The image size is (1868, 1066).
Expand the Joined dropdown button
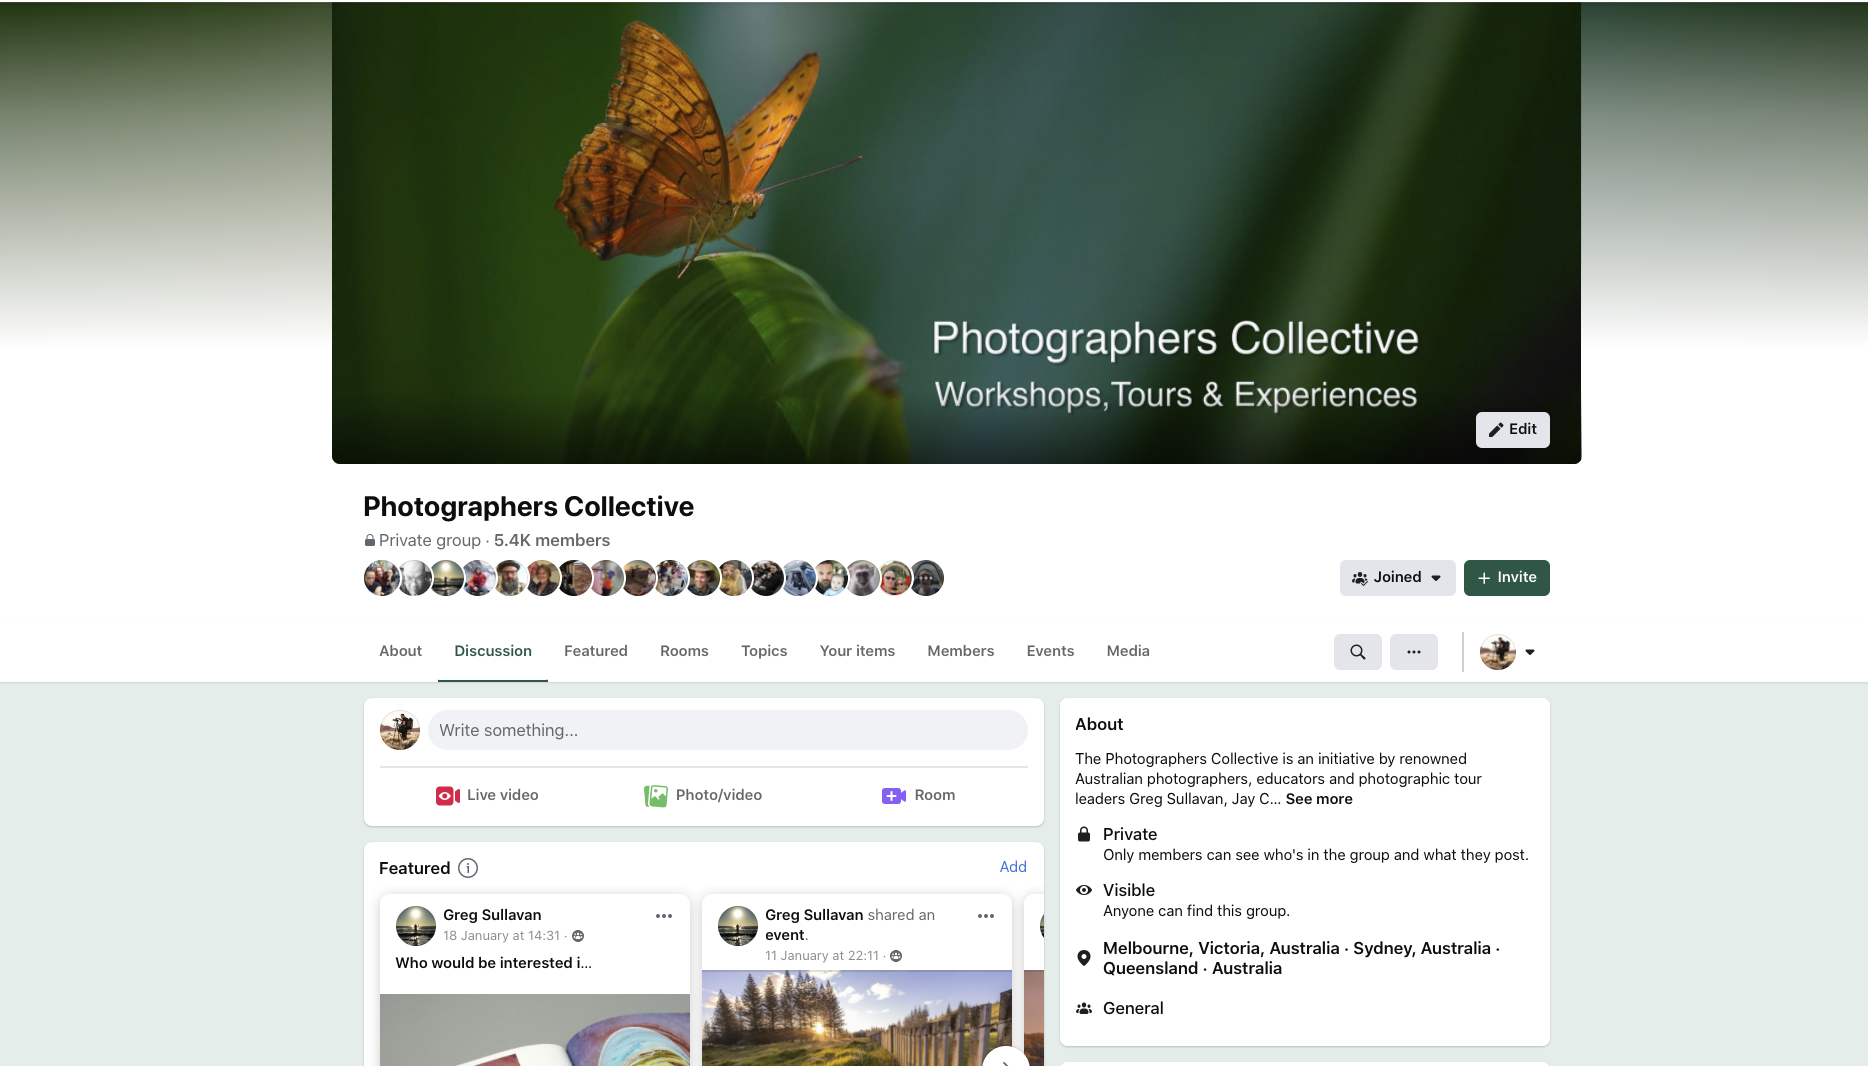1397,578
